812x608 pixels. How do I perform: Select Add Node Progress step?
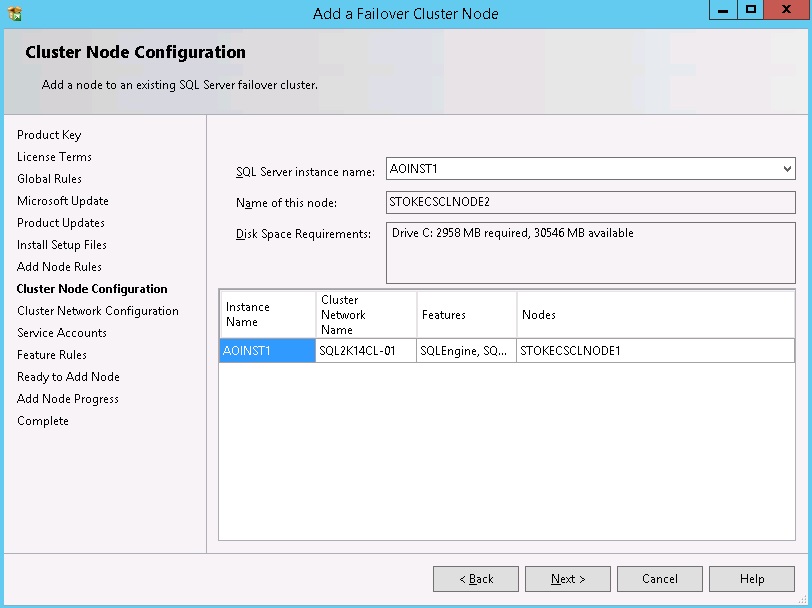[67, 399]
